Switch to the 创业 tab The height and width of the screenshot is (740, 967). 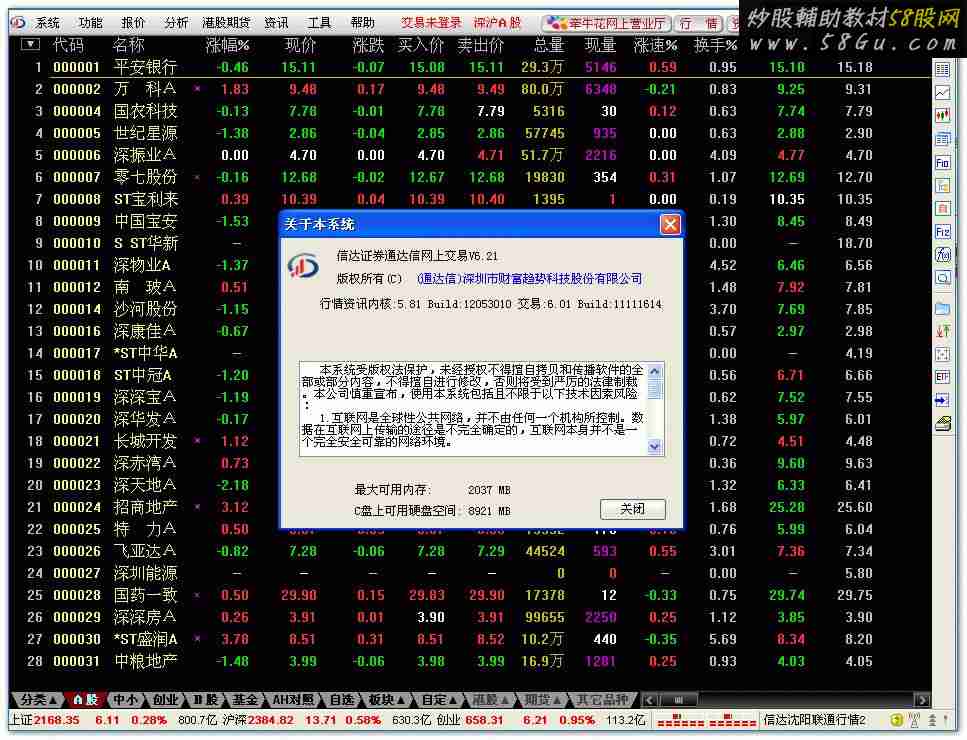165,700
